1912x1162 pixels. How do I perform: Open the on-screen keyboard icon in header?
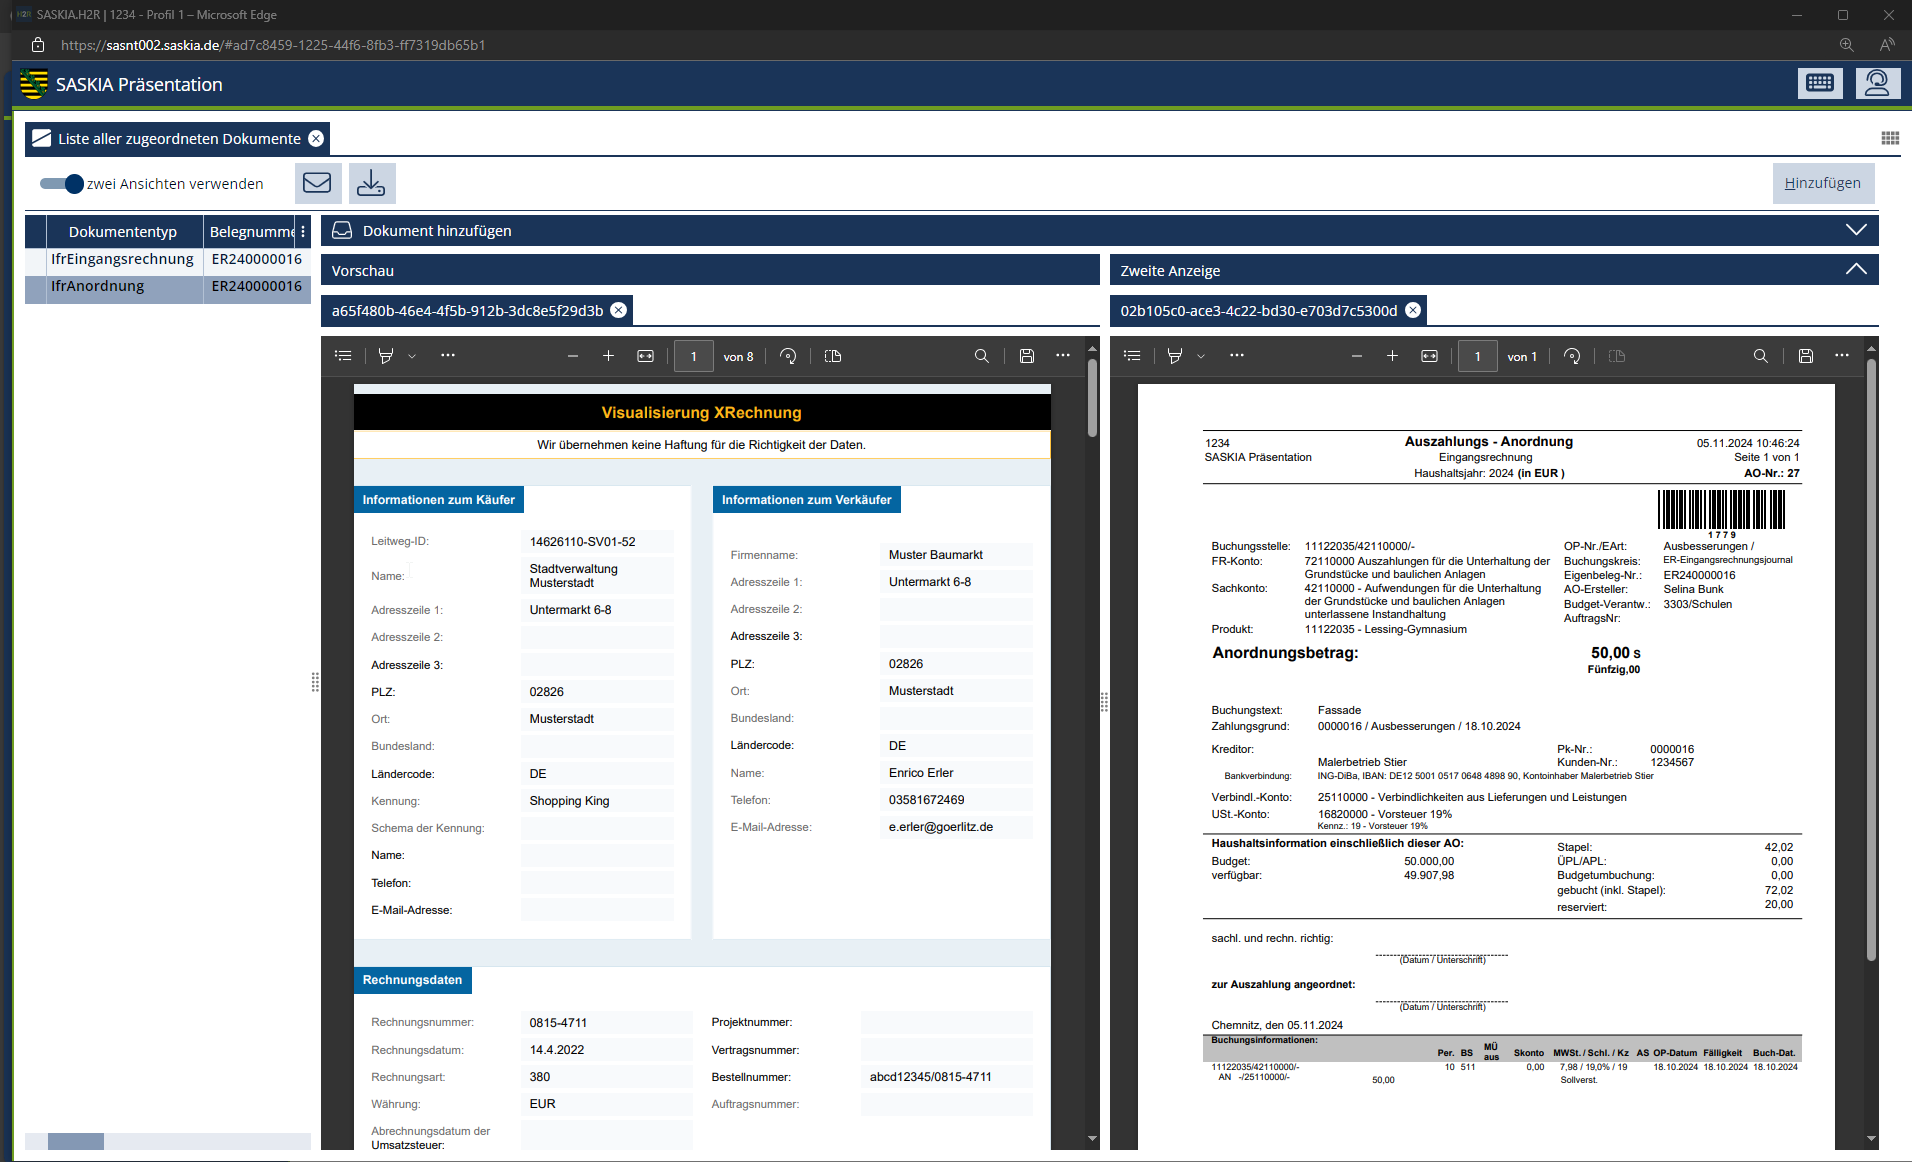[x=1819, y=84]
